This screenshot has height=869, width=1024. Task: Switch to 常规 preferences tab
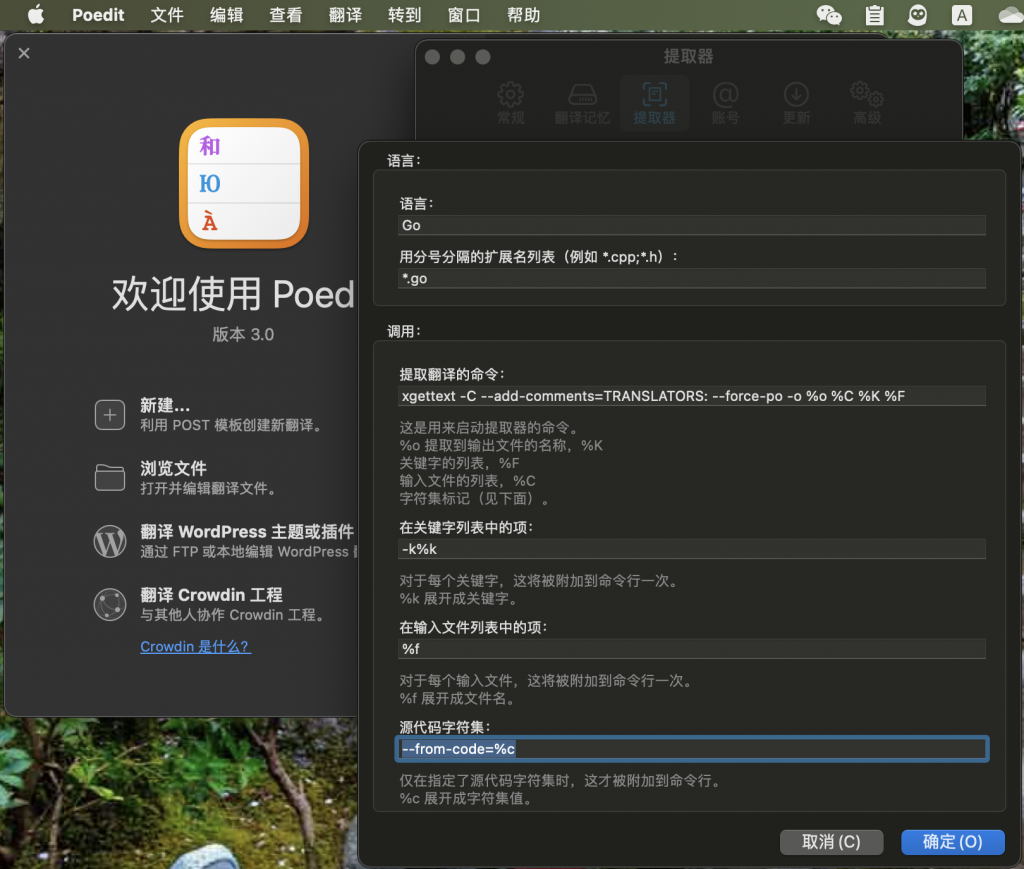click(511, 103)
